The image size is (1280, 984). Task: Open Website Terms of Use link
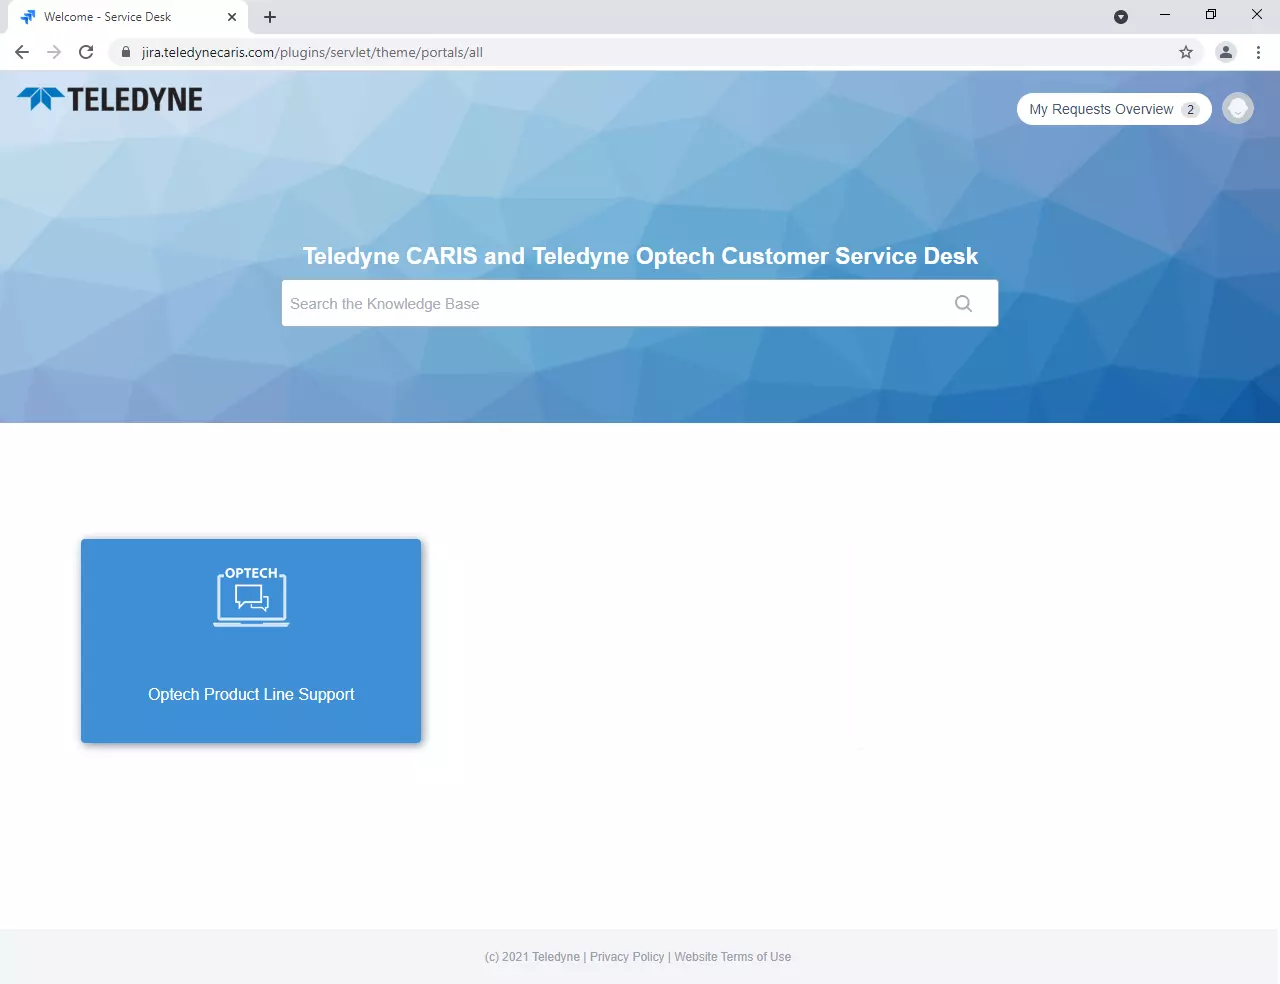click(732, 957)
